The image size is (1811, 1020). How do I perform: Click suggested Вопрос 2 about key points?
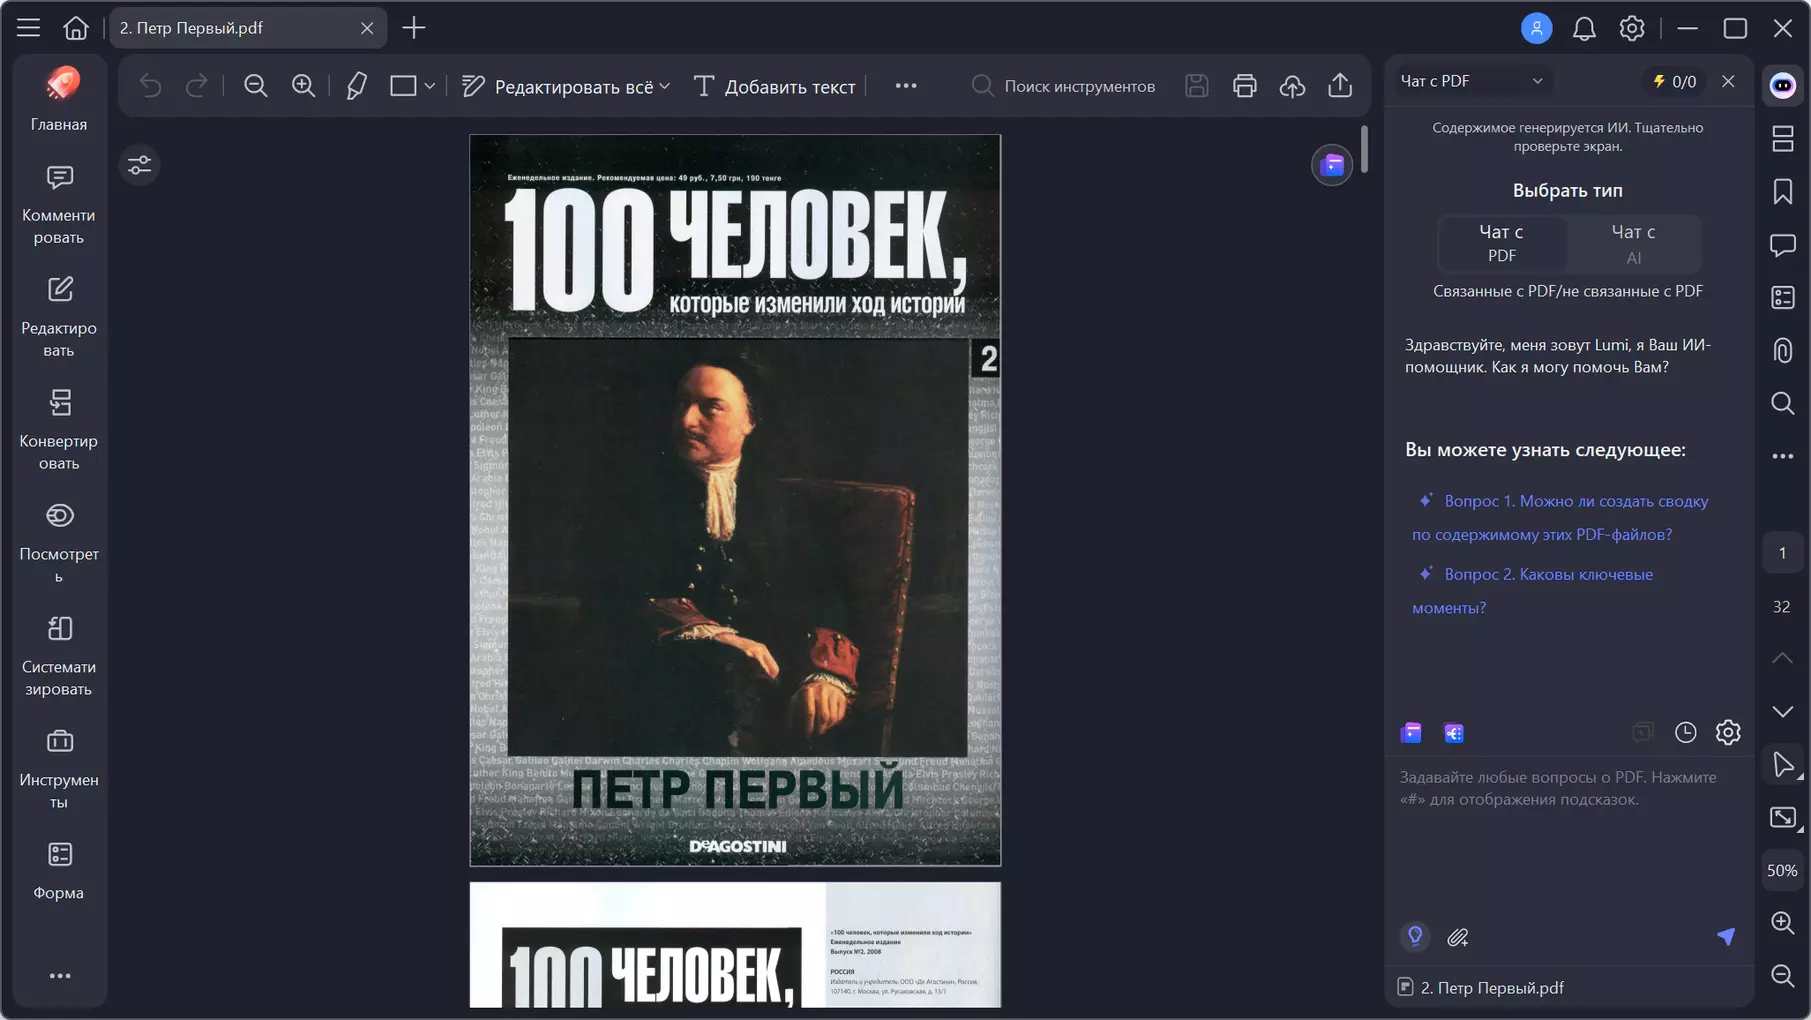point(1533,590)
